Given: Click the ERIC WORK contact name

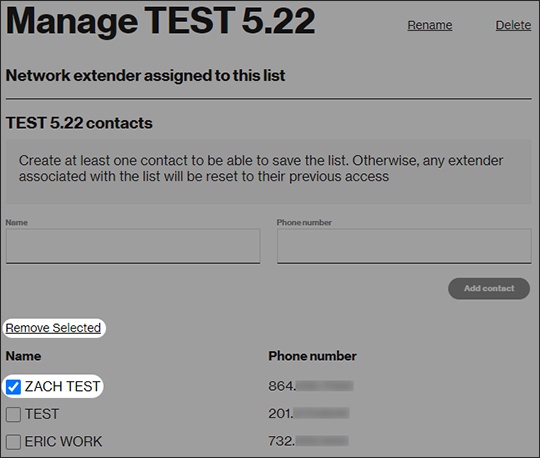Looking at the screenshot, I should tap(63, 441).
